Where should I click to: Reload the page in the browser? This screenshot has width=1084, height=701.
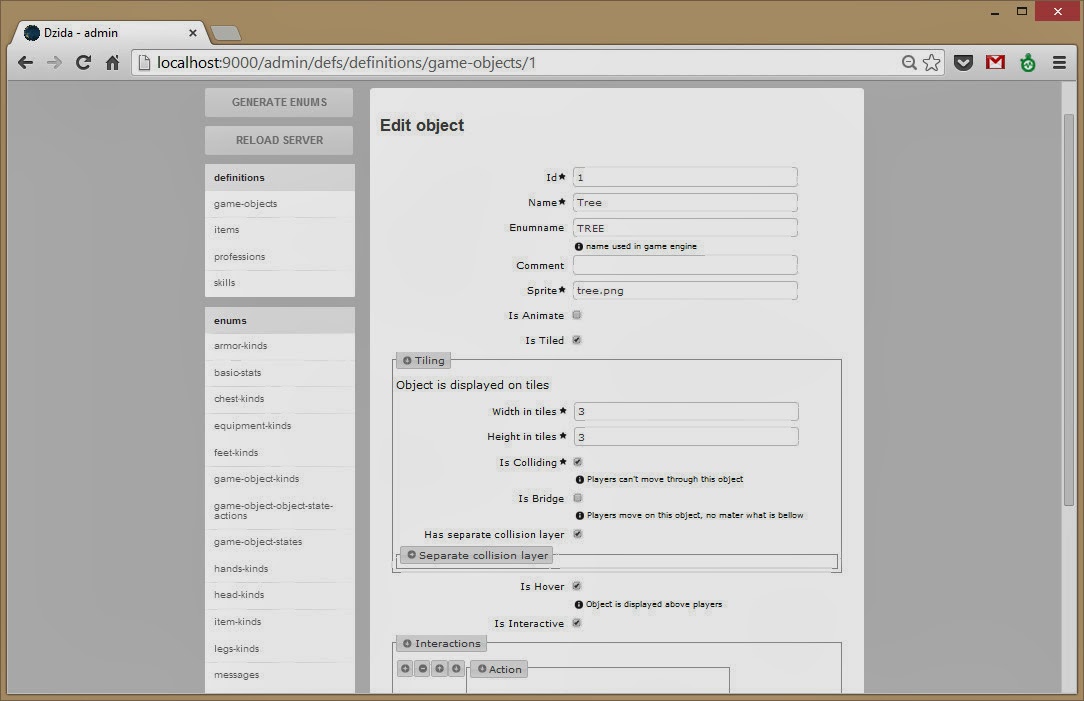pyautogui.click(x=84, y=62)
